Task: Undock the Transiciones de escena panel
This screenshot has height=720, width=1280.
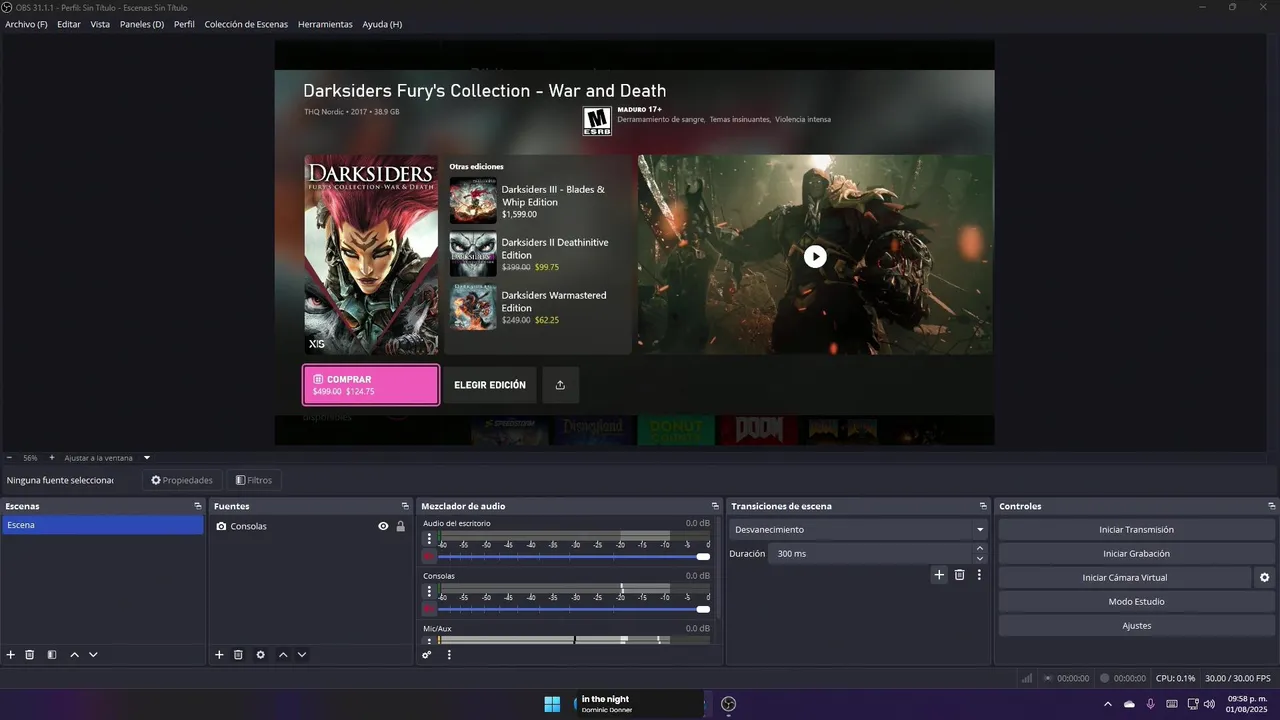Action: (983, 506)
